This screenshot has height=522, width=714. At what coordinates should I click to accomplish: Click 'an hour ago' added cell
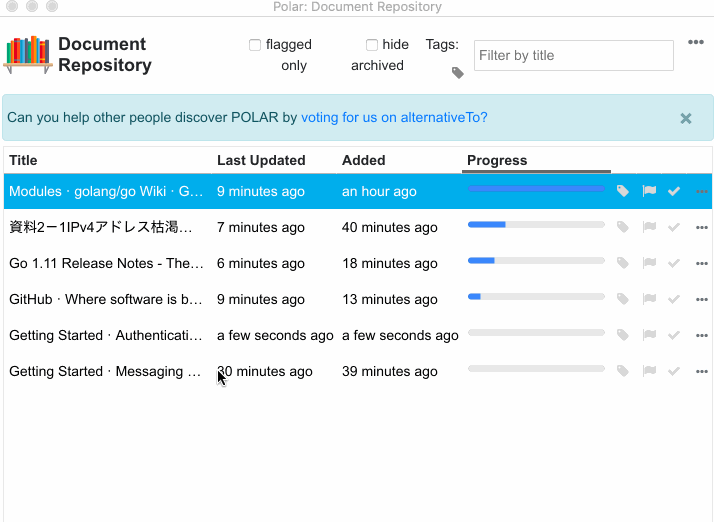tap(379, 191)
